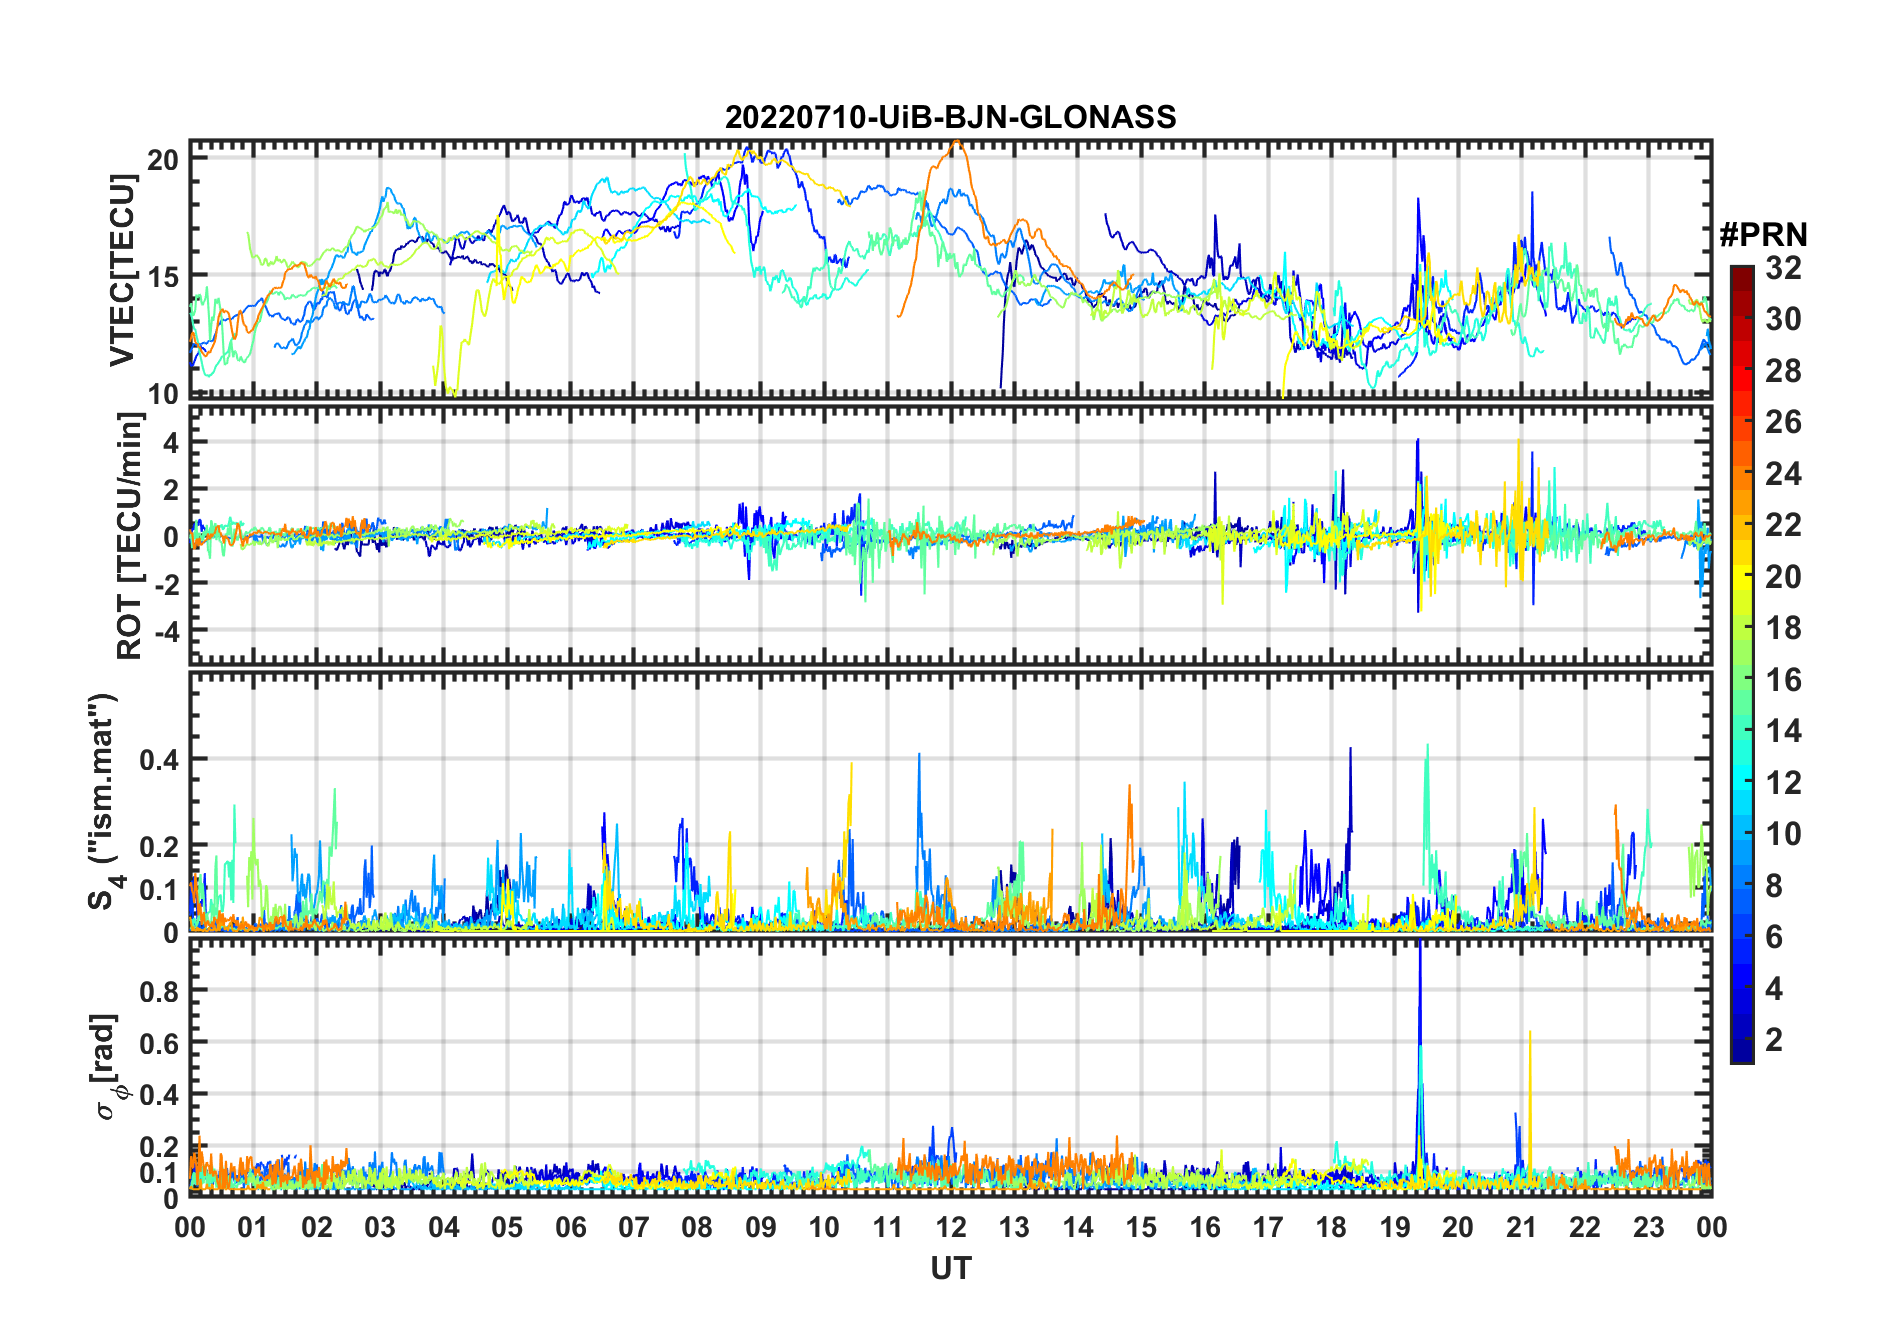Click the x-axis tick label 07
This screenshot has width=1902, height=1330.
634,1227
